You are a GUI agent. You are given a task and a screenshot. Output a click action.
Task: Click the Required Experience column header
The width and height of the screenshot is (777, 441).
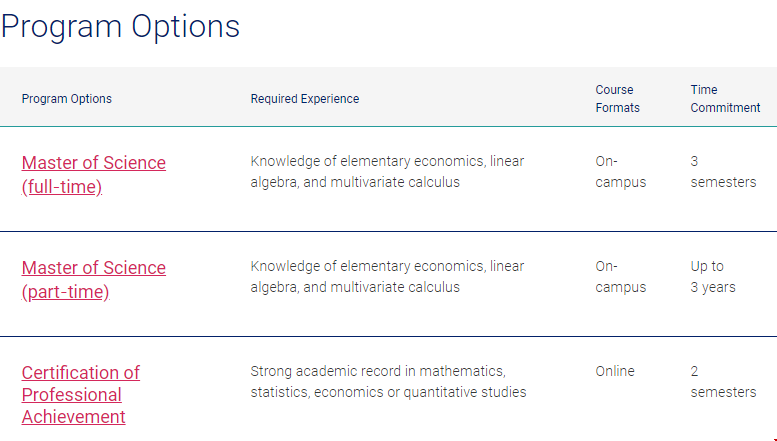tap(305, 99)
